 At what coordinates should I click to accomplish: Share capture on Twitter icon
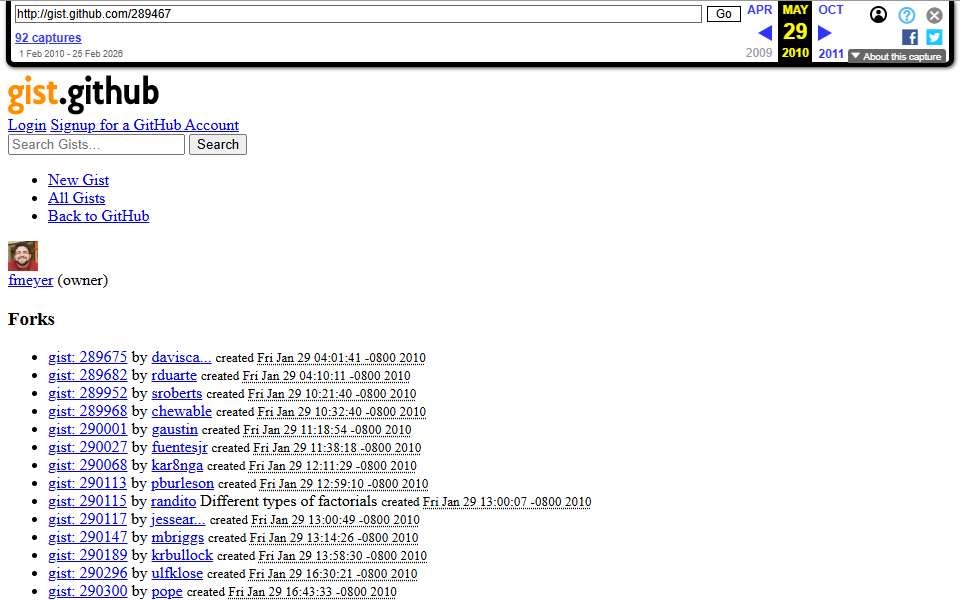934,37
